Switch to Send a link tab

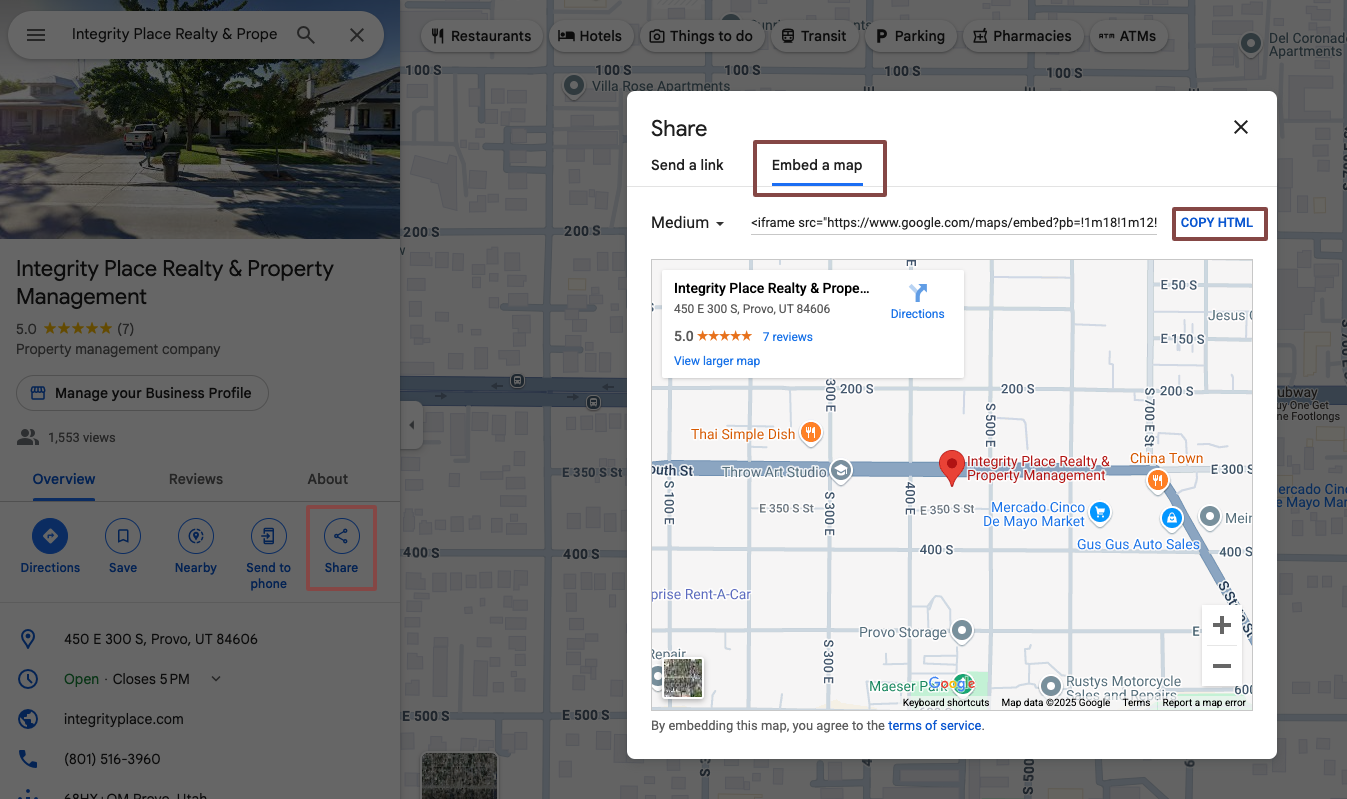[x=687, y=165]
